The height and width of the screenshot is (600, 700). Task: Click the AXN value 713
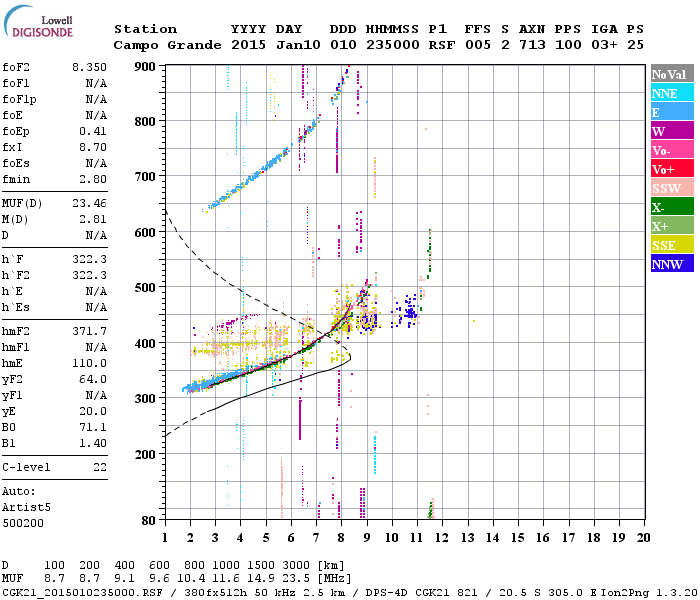click(532, 45)
